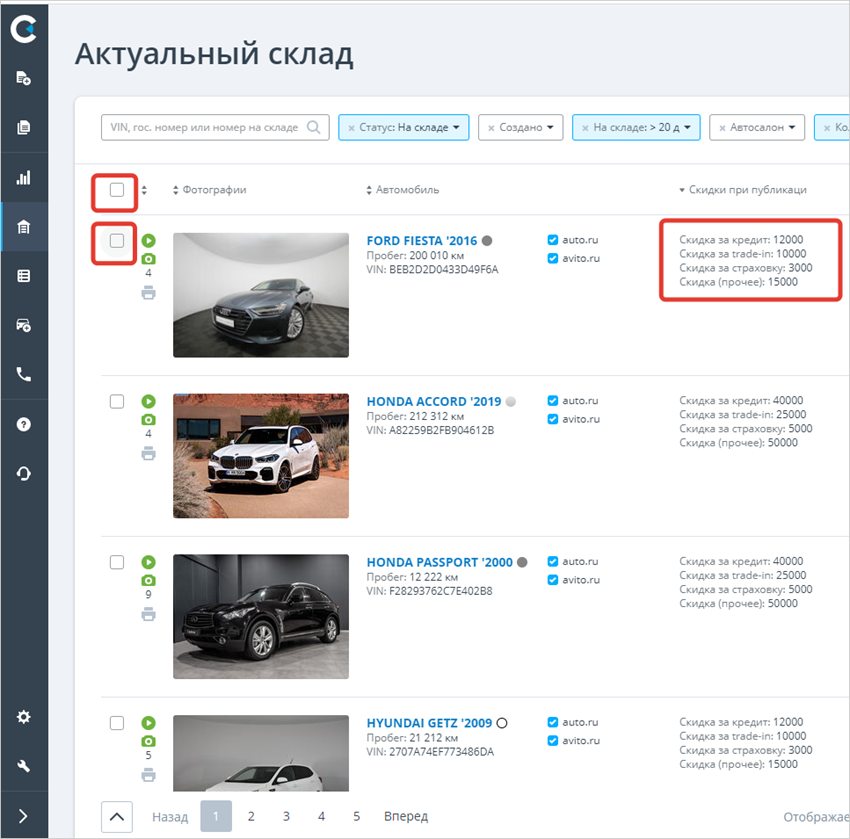Image resolution: width=850 pixels, height=839 pixels.
Task: Open the documents copy sidebar icon
Action: [x=23, y=127]
